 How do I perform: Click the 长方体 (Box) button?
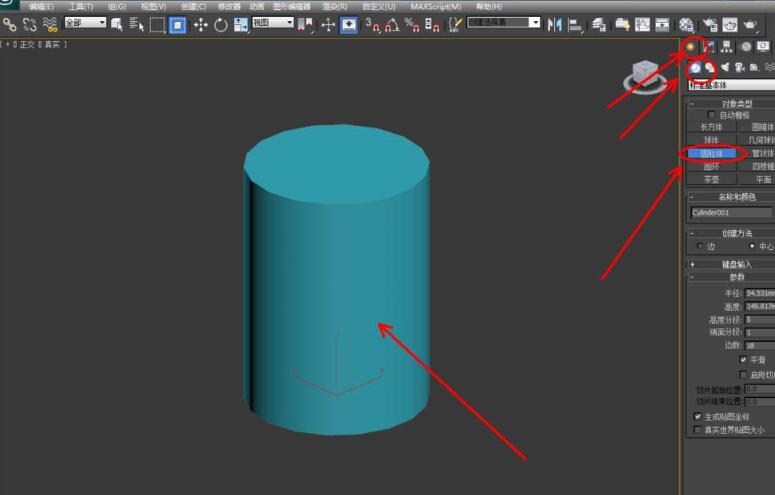pyautogui.click(x=711, y=127)
